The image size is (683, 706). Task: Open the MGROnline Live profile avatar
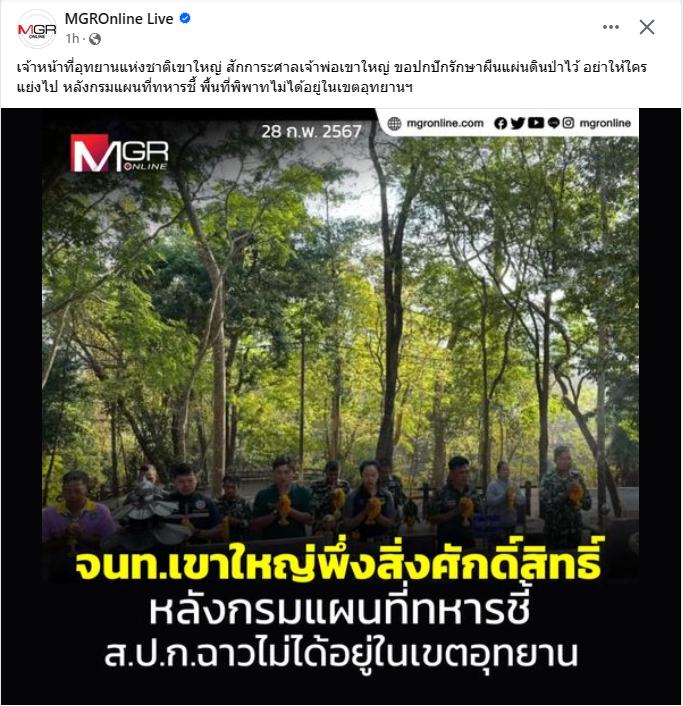click(x=37, y=29)
